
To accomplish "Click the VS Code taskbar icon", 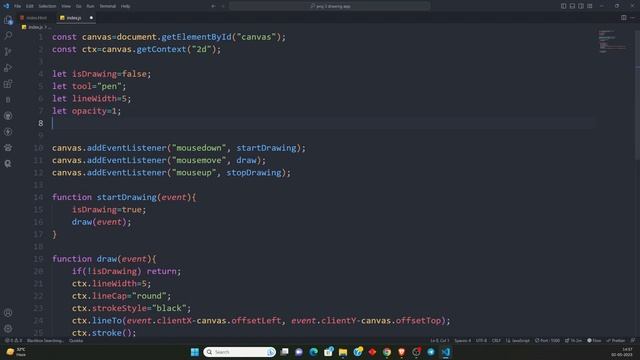I will point(445,352).
